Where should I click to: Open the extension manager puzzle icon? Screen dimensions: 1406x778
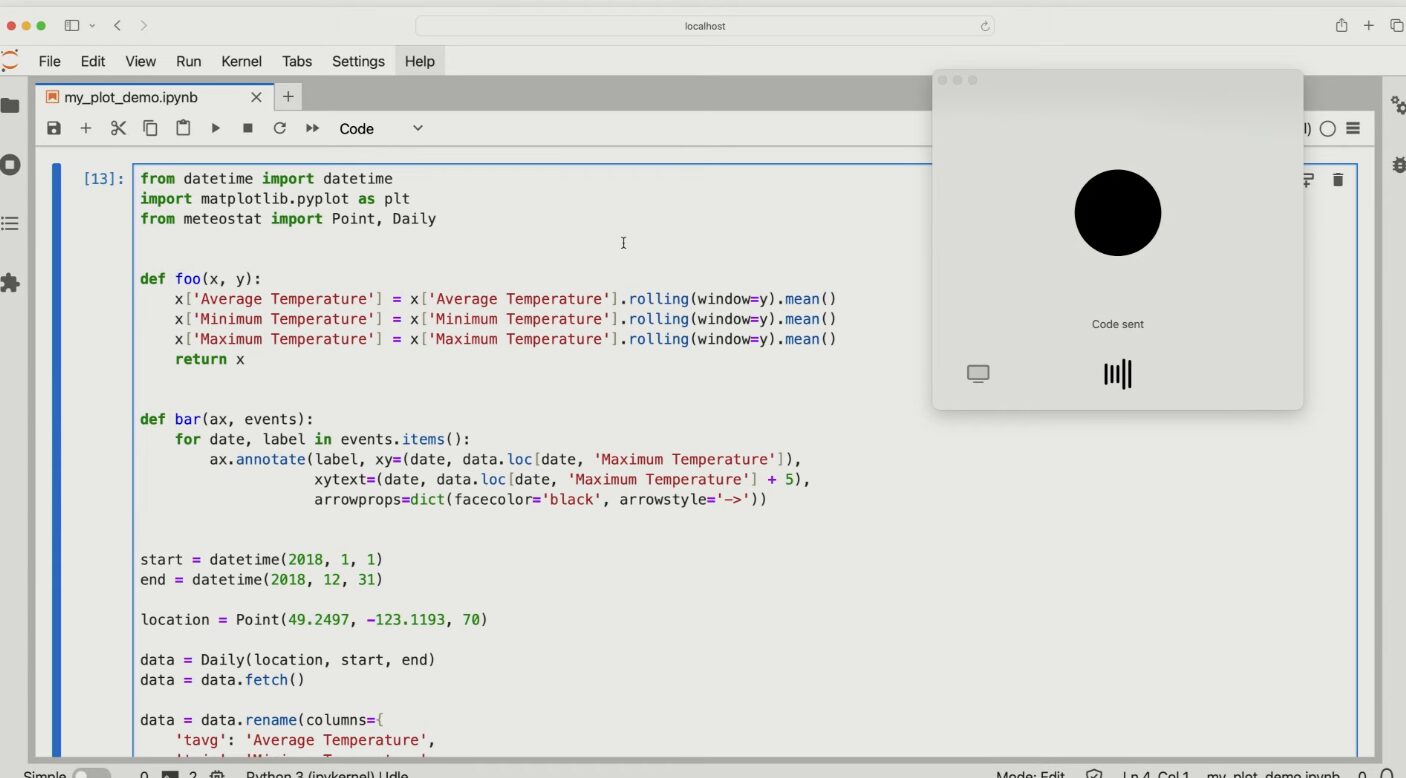[10, 283]
